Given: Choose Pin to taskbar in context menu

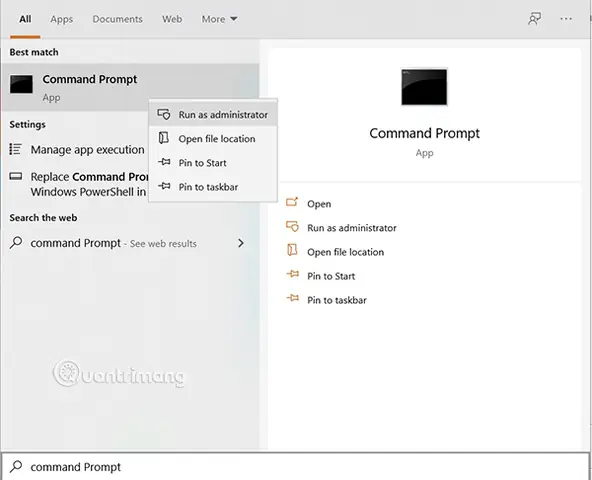Looking at the screenshot, I should click(213, 187).
